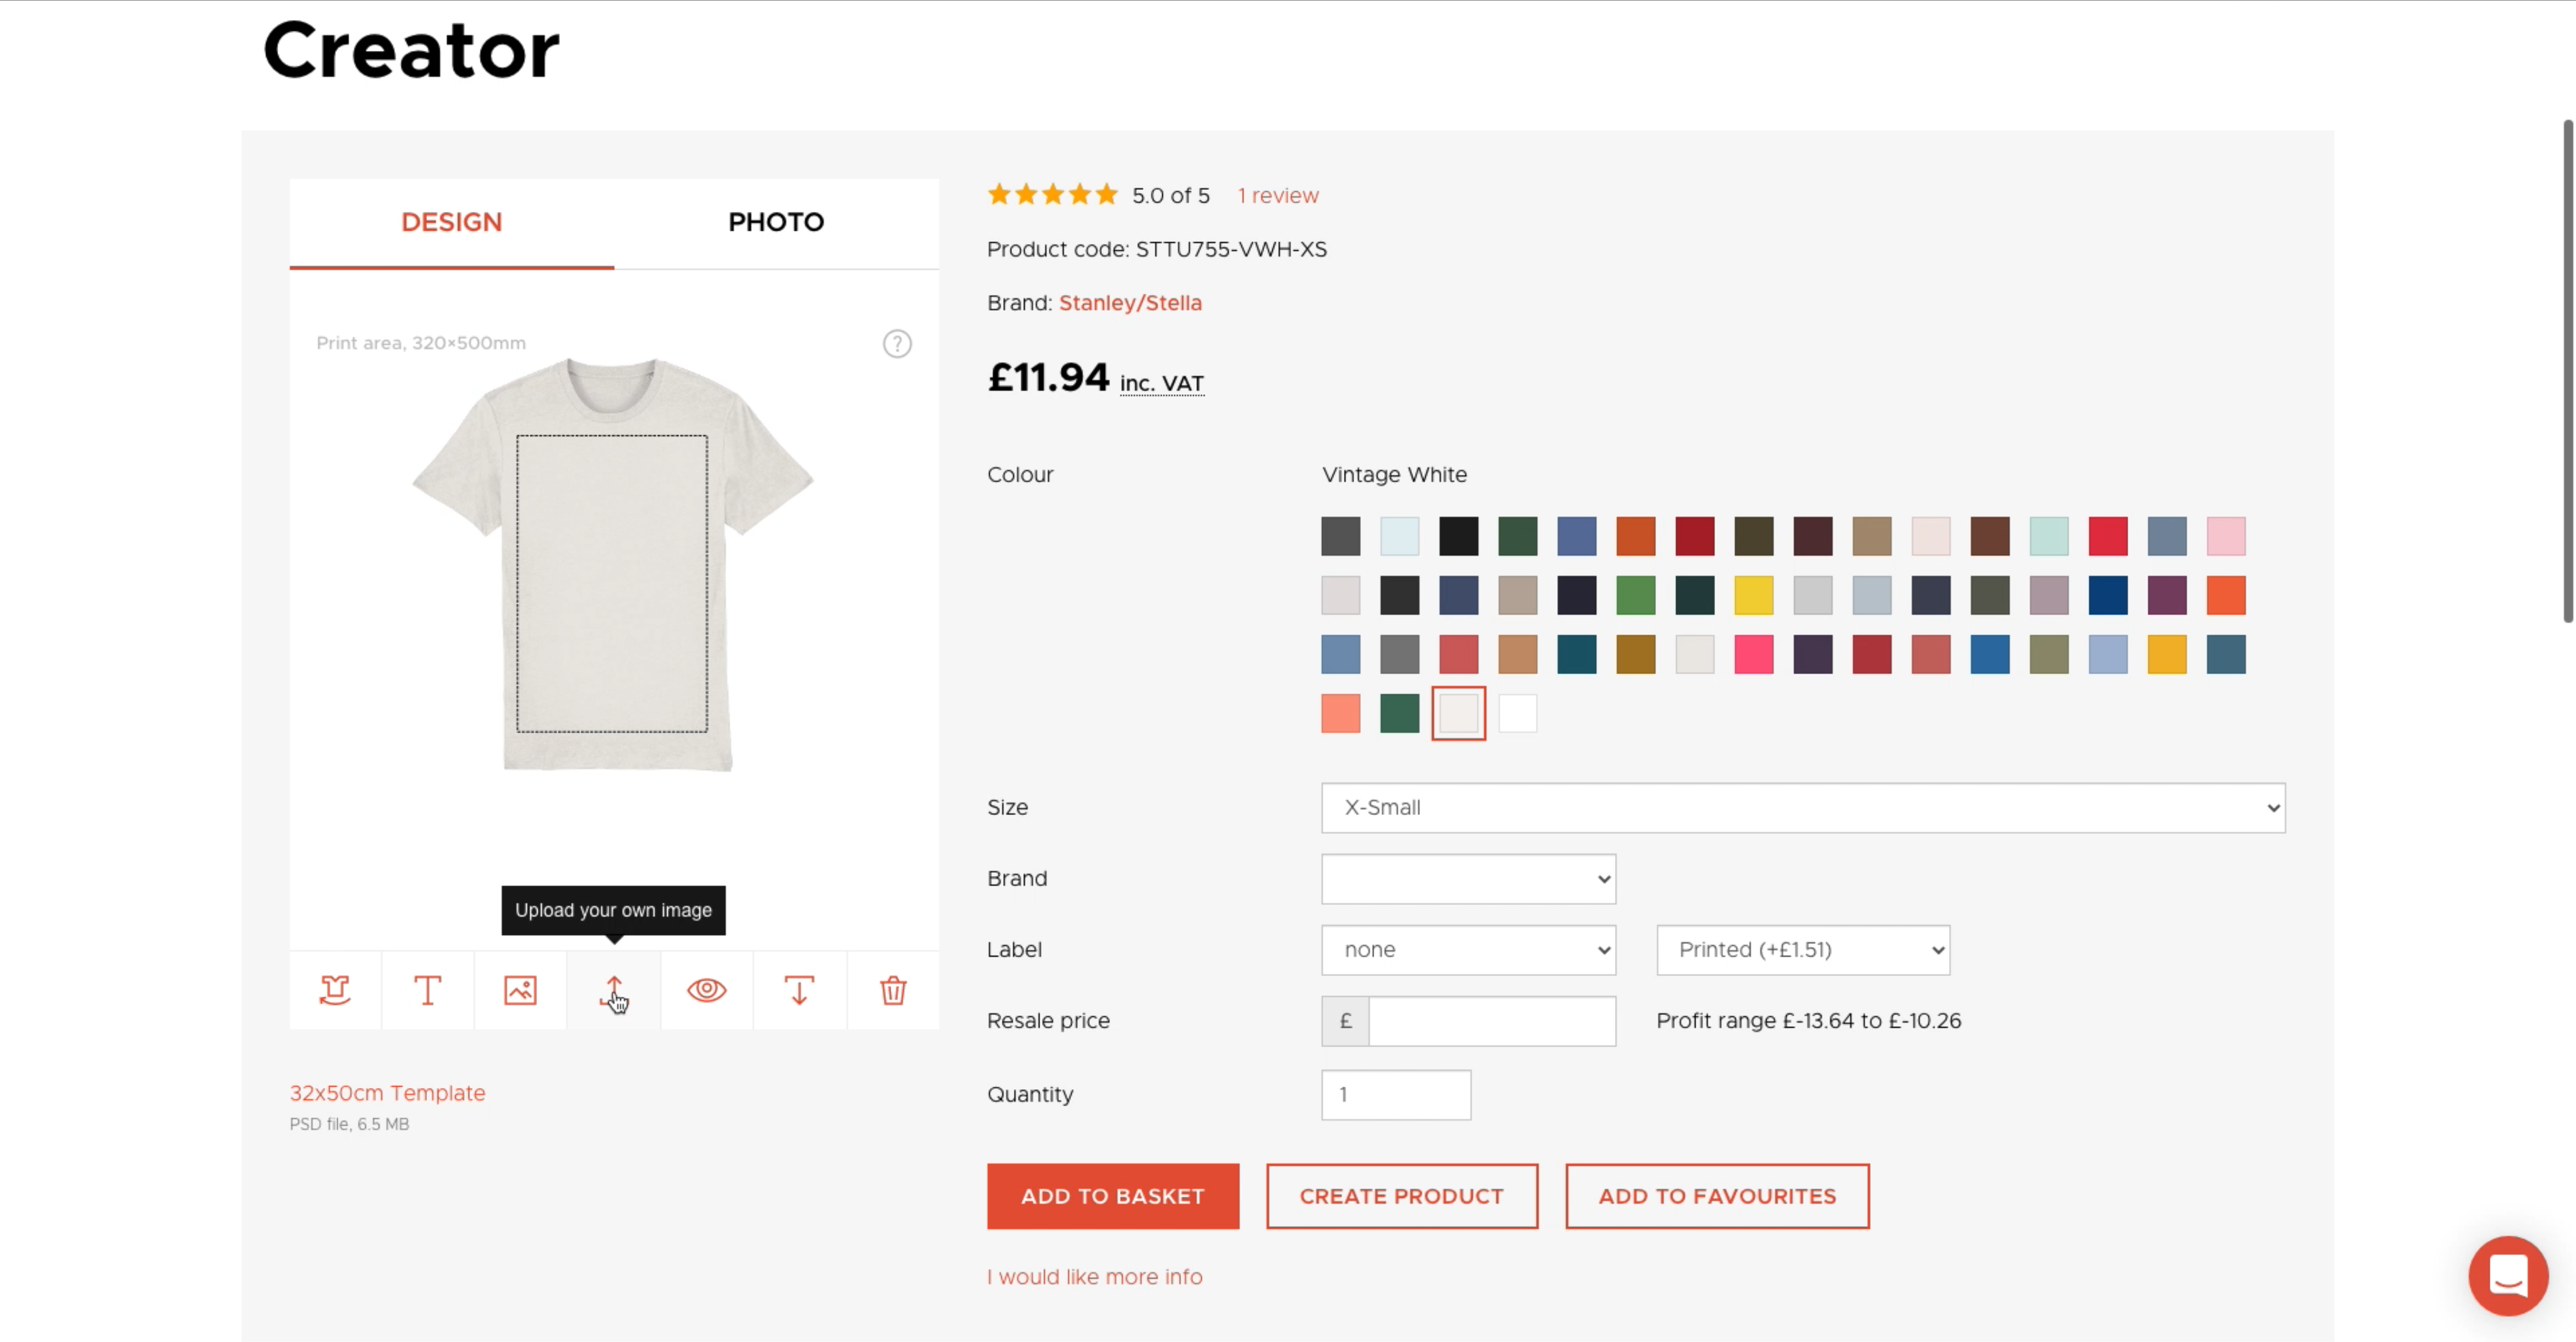Open the 32x50cm Template link

[387, 1093]
